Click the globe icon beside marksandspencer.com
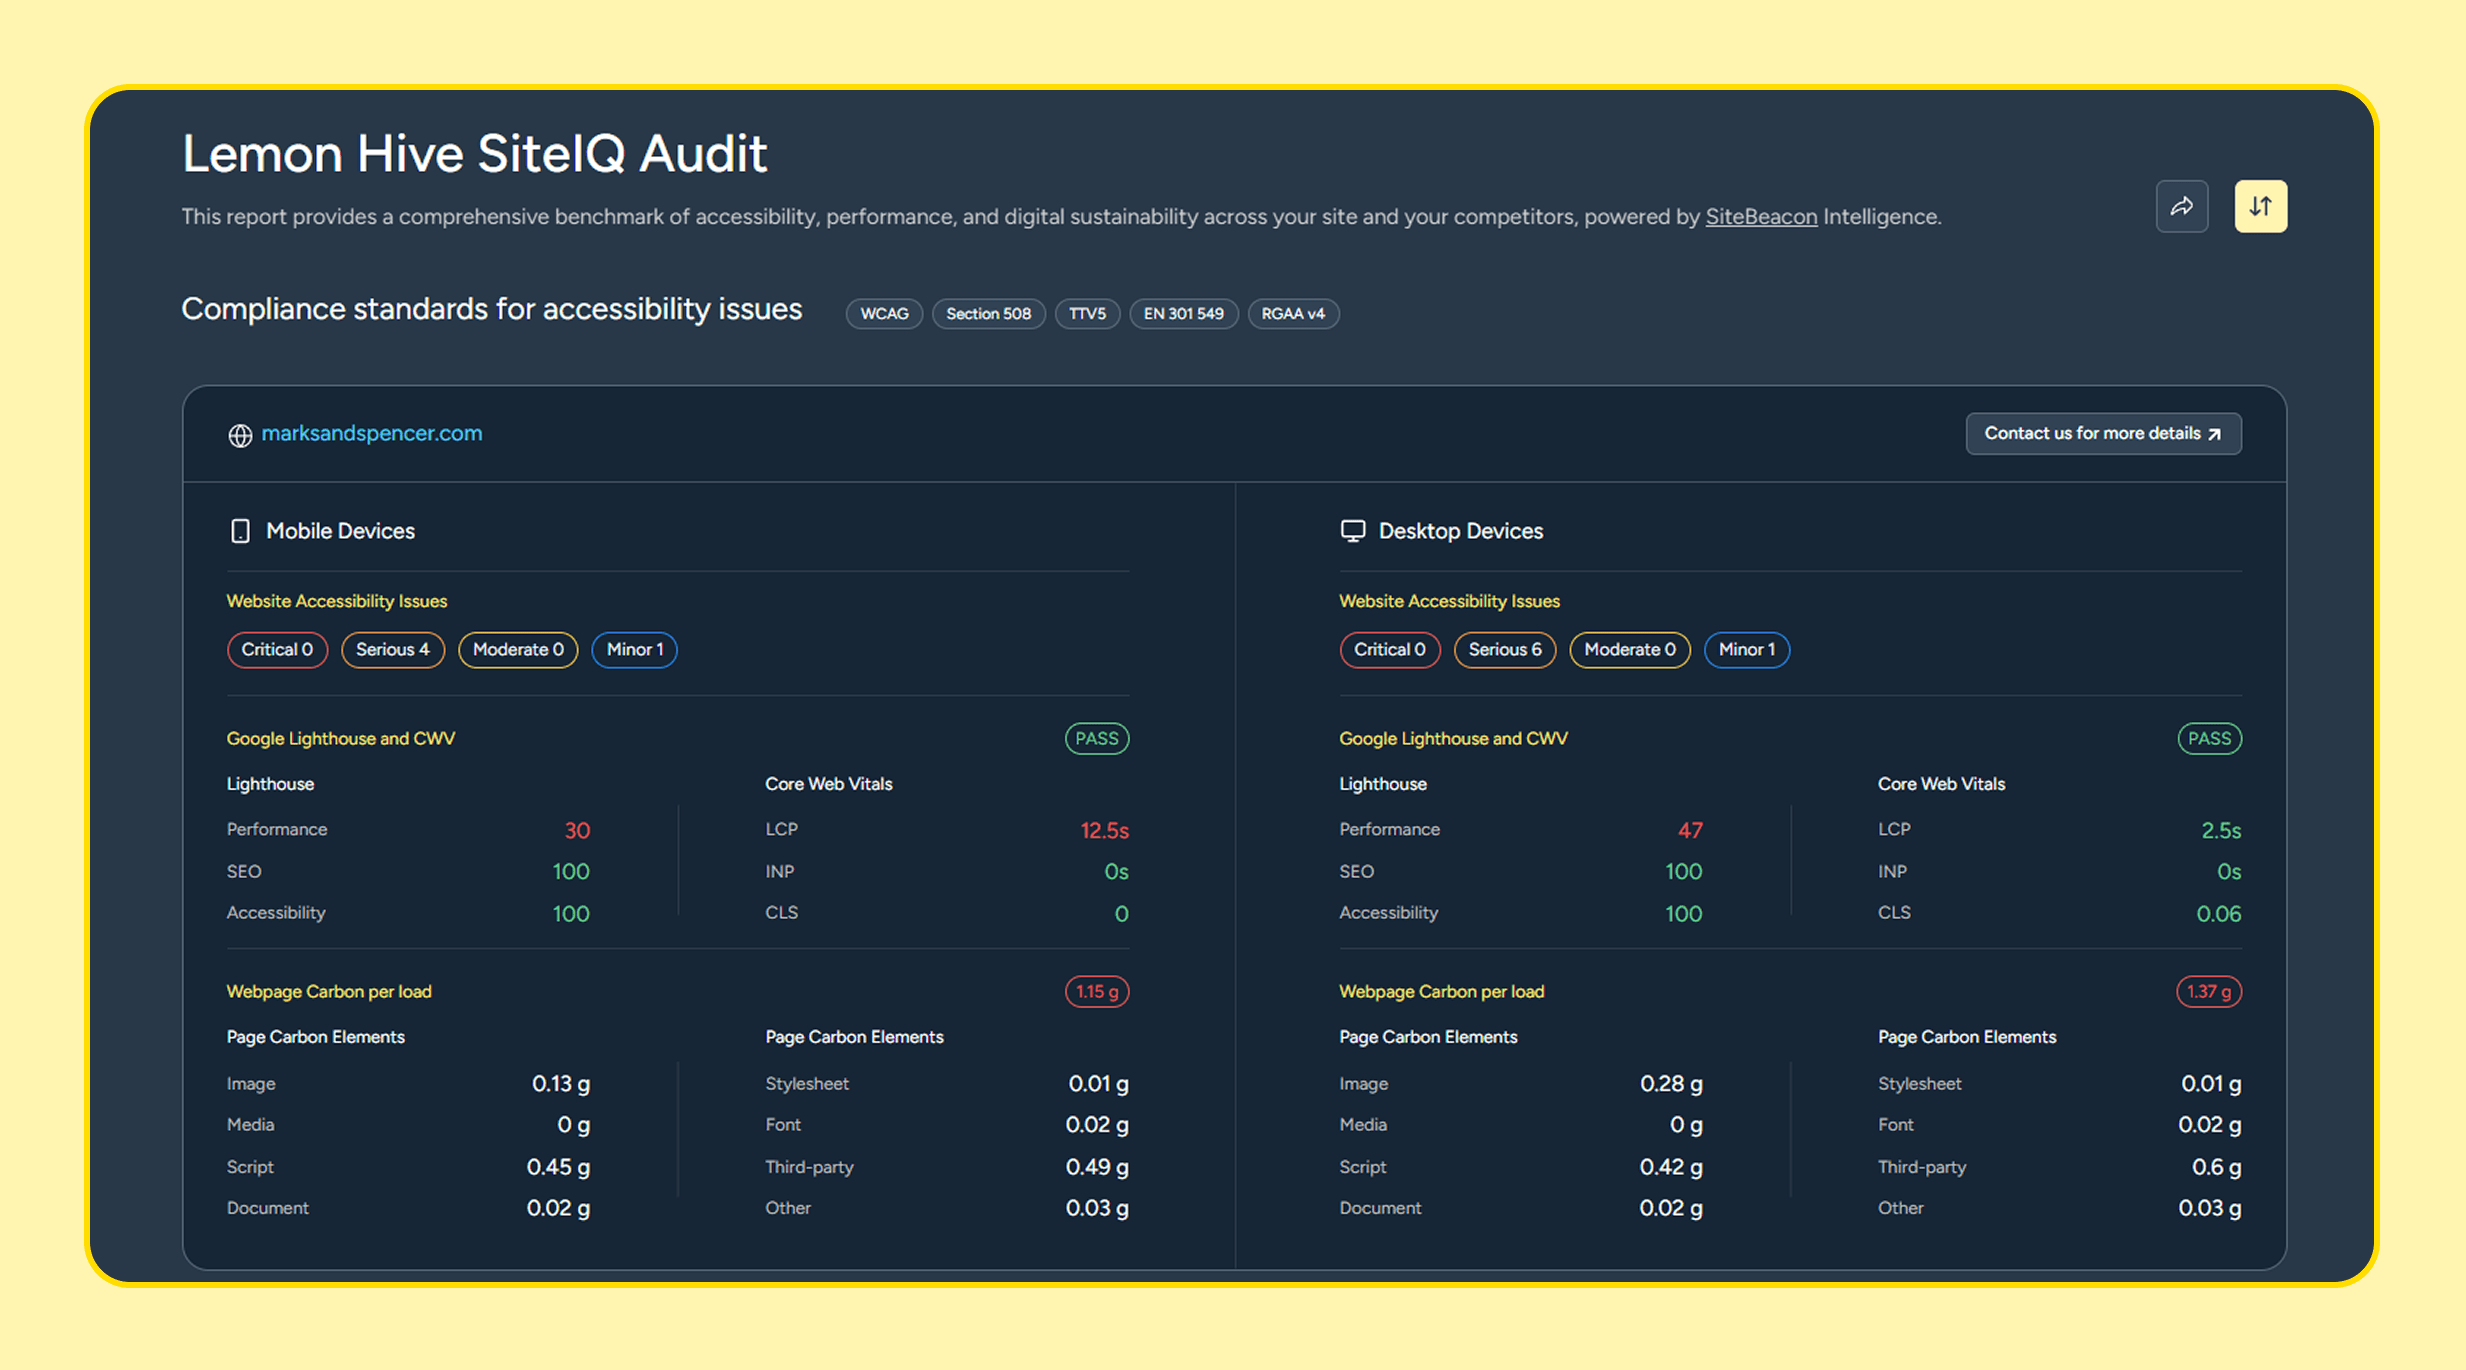The height and width of the screenshot is (1370, 2466). tap(240, 435)
